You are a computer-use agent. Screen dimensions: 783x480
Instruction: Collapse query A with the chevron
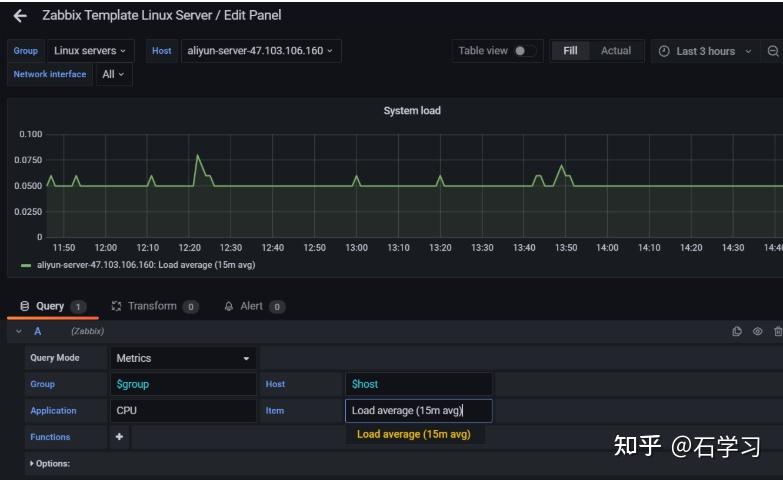tap(18, 331)
